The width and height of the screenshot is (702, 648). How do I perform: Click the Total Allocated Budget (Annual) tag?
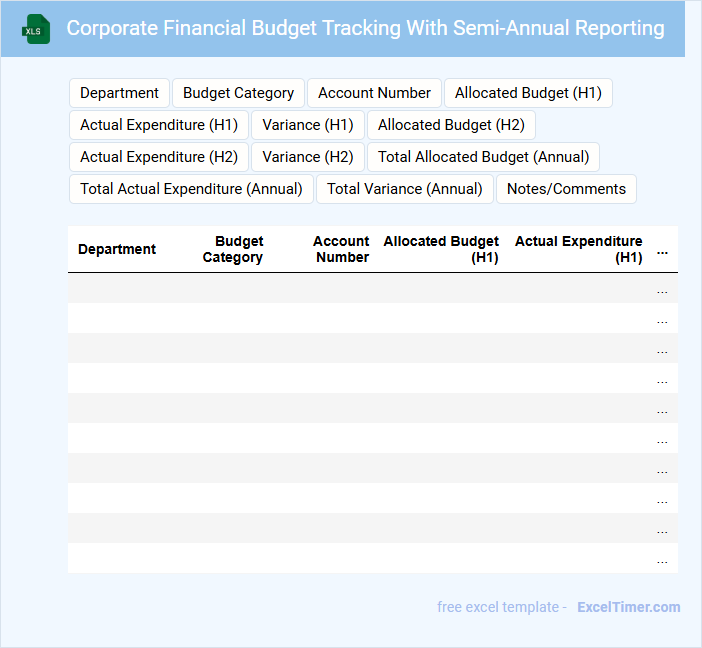tap(483, 157)
